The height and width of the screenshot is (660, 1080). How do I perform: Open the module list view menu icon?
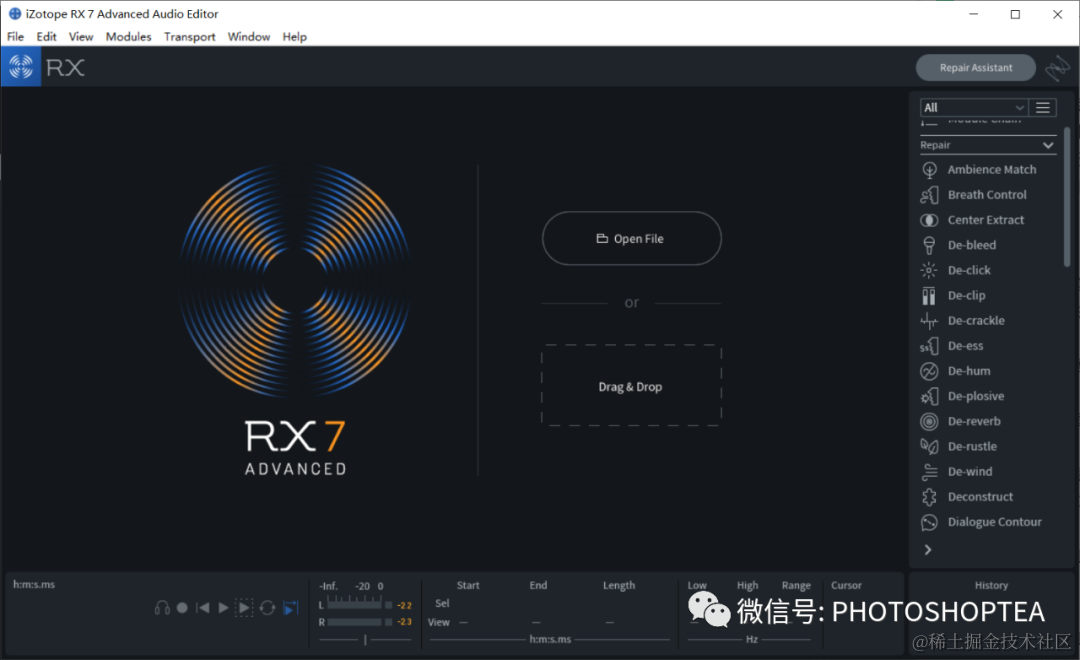click(x=1043, y=107)
